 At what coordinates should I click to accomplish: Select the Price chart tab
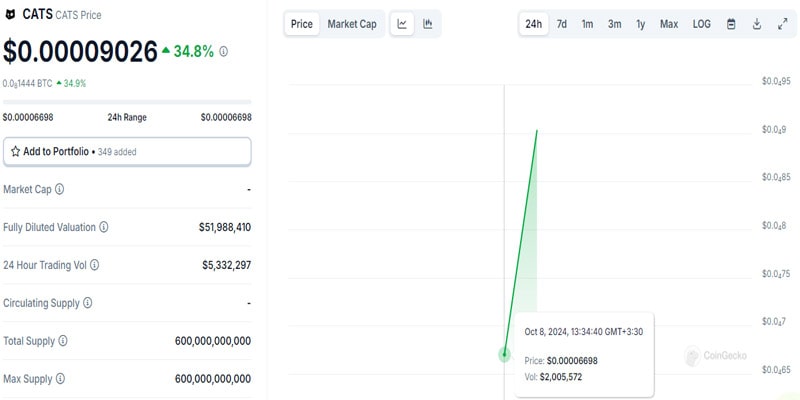point(302,24)
